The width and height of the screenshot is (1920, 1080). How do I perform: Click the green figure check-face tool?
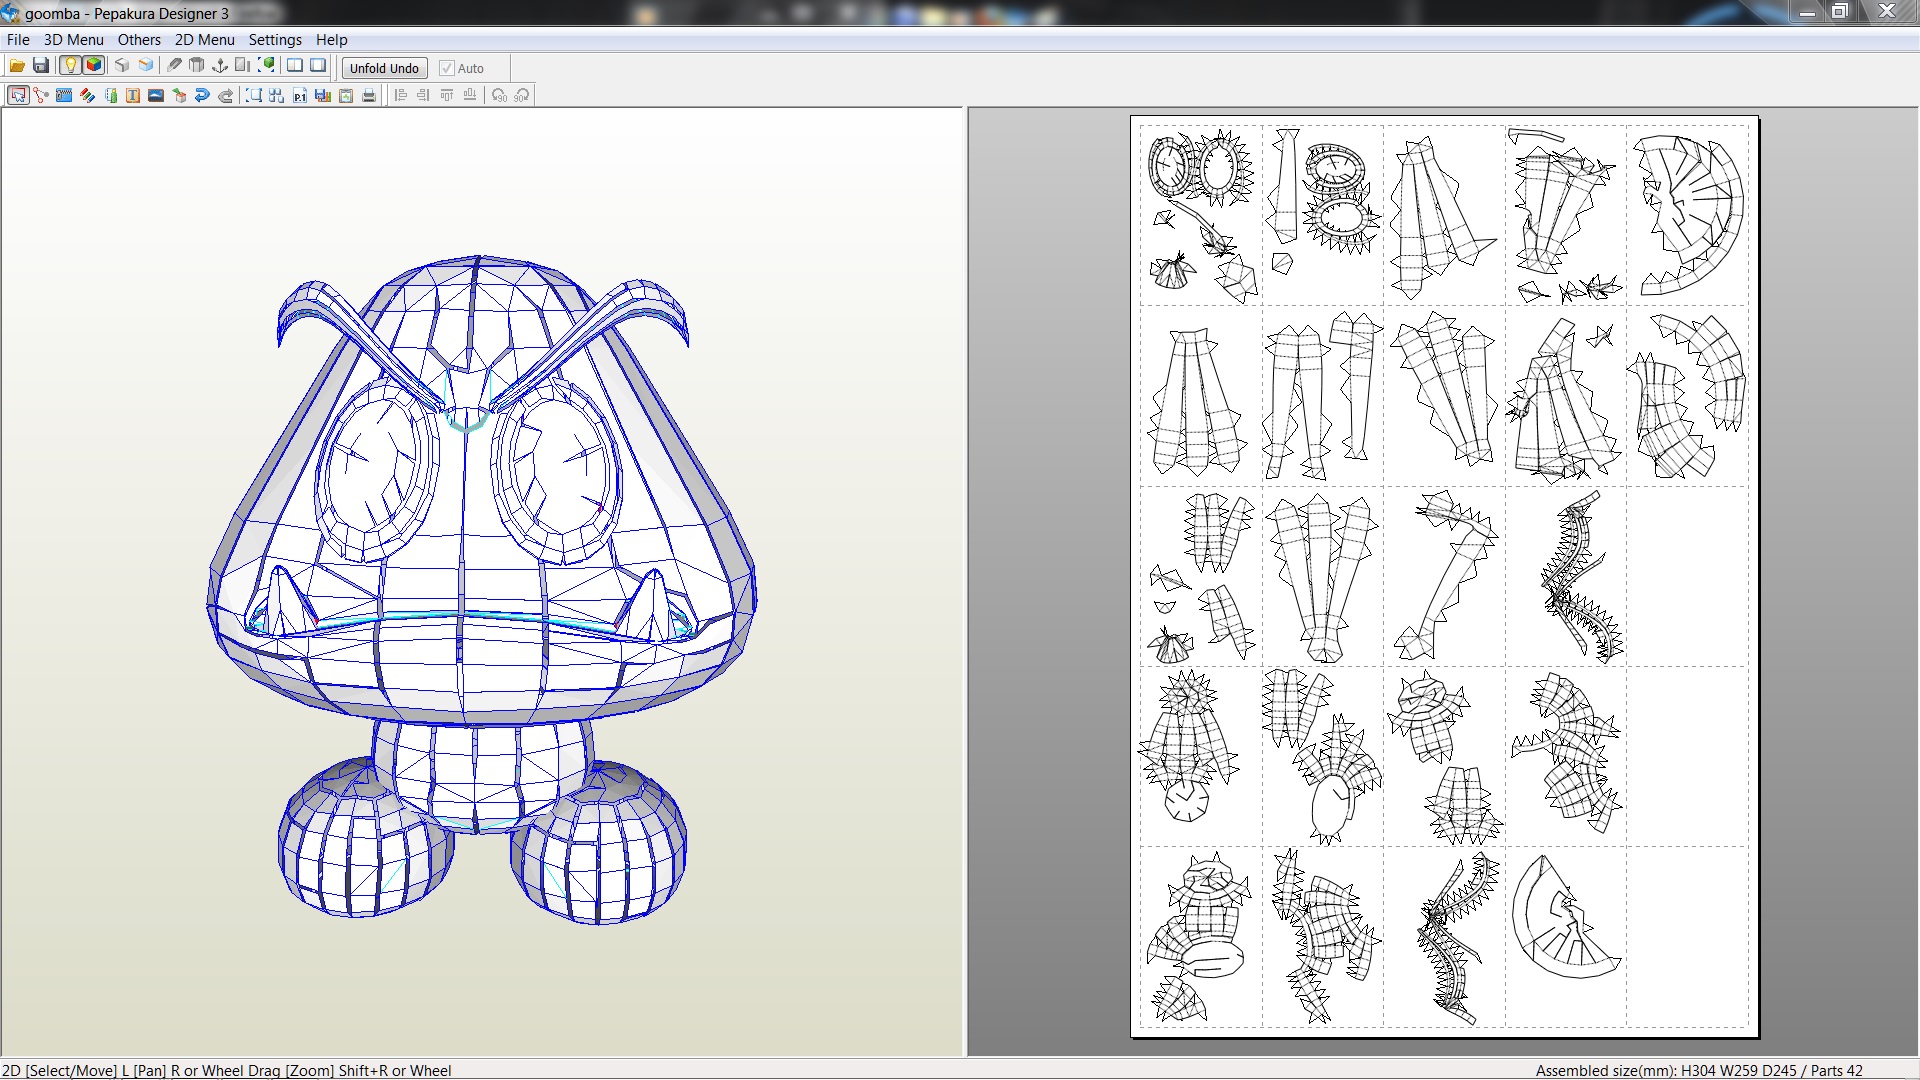pyautogui.click(x=110, y=96)
